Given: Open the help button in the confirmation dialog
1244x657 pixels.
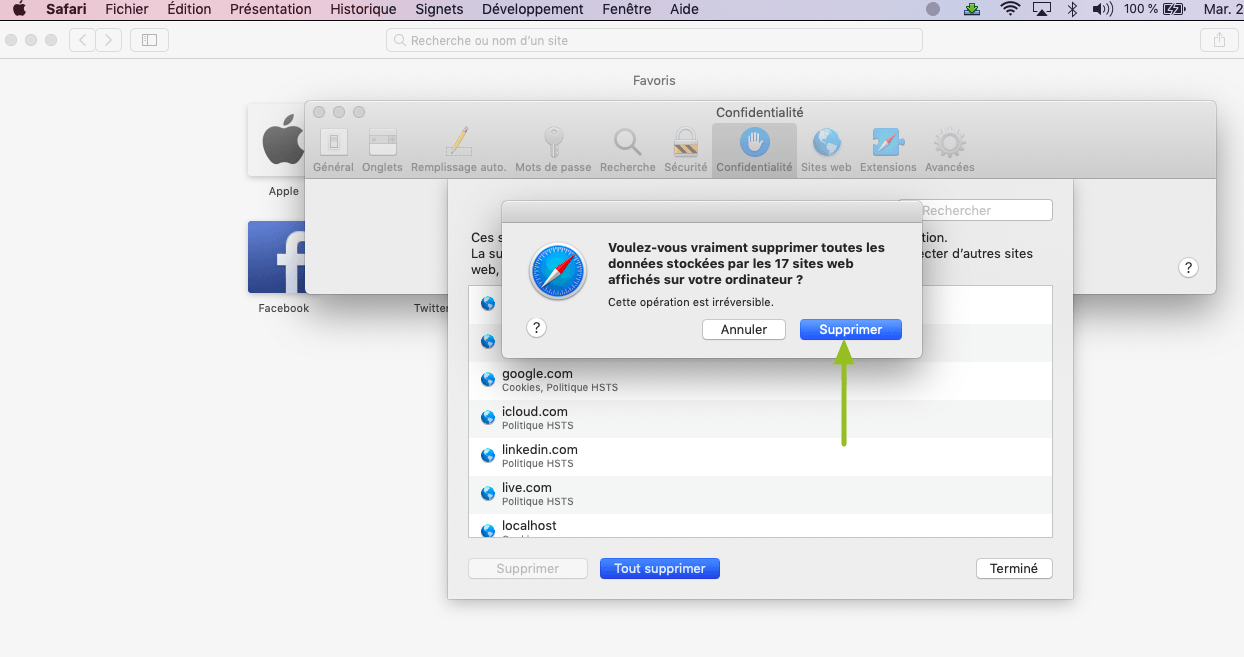Looking at the screenshot, I should tap(536, 328).
